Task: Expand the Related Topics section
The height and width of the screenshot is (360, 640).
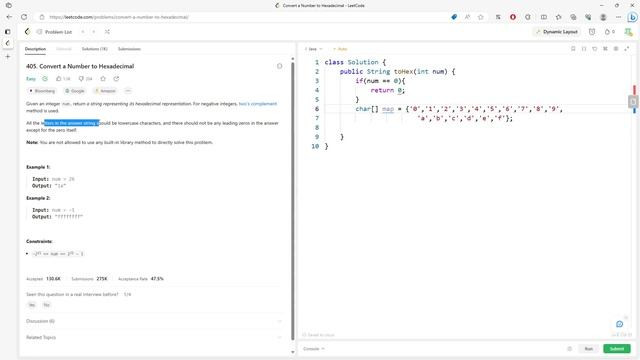Action: (x=154, y=338)
